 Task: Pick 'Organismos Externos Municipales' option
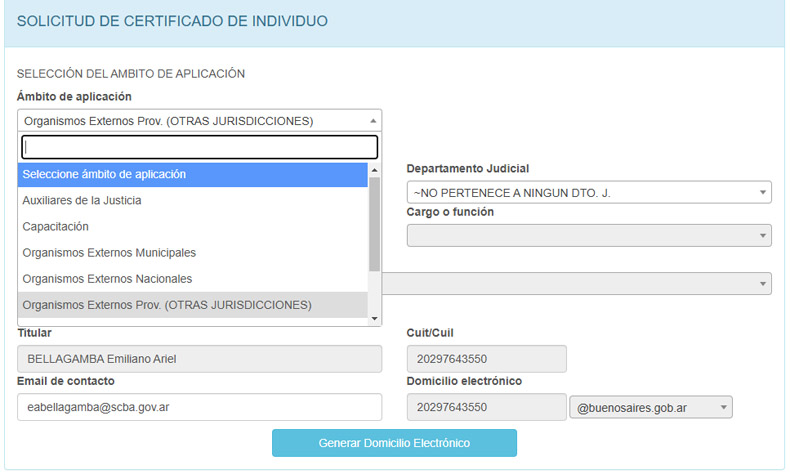pyautogui.click(x=193, y=252)
